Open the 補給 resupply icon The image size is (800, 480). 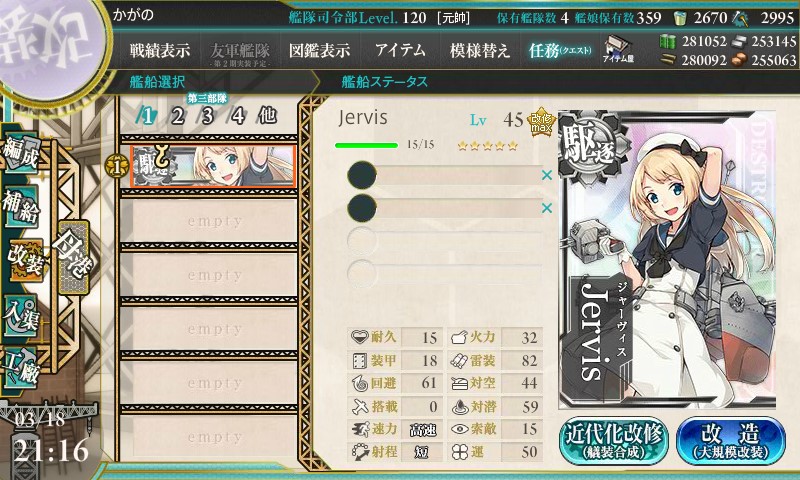(x=21, y=206)
